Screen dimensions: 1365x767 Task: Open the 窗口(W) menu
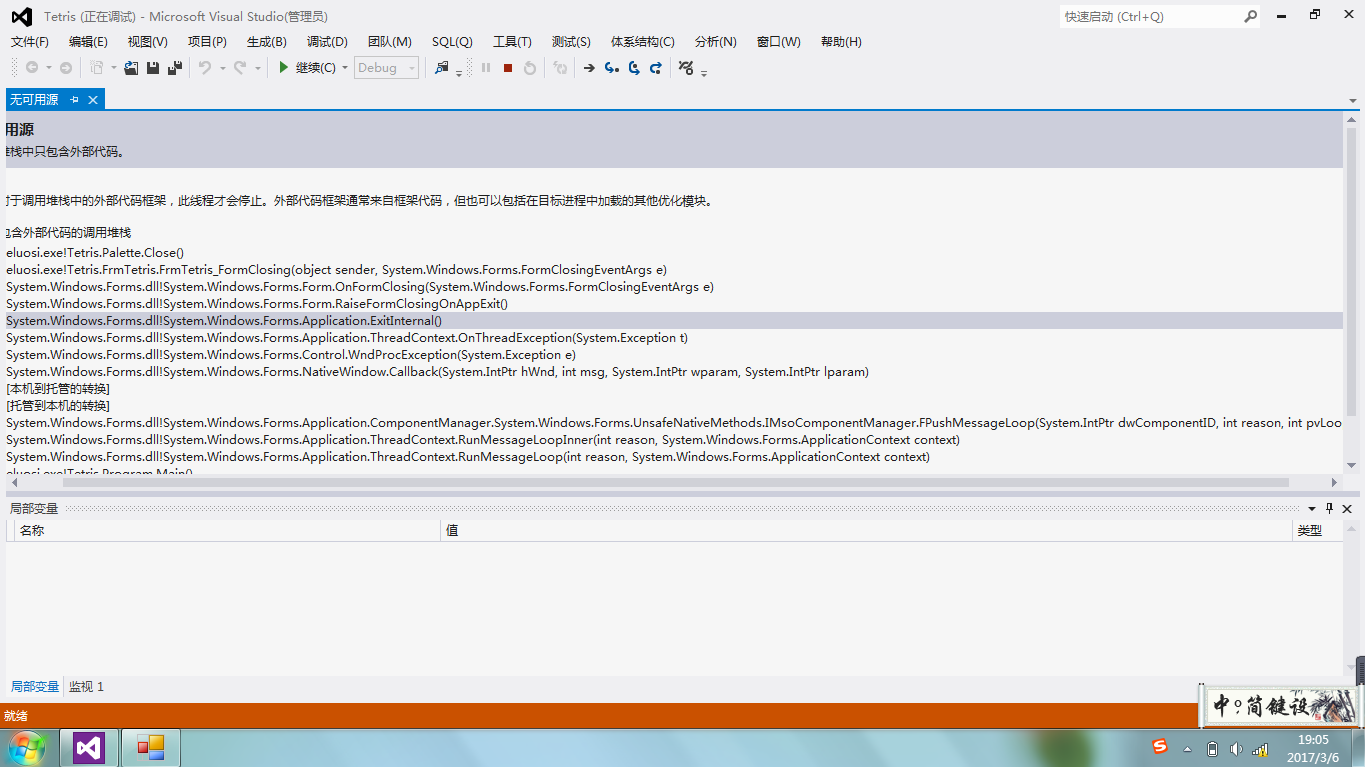(779, 42)
